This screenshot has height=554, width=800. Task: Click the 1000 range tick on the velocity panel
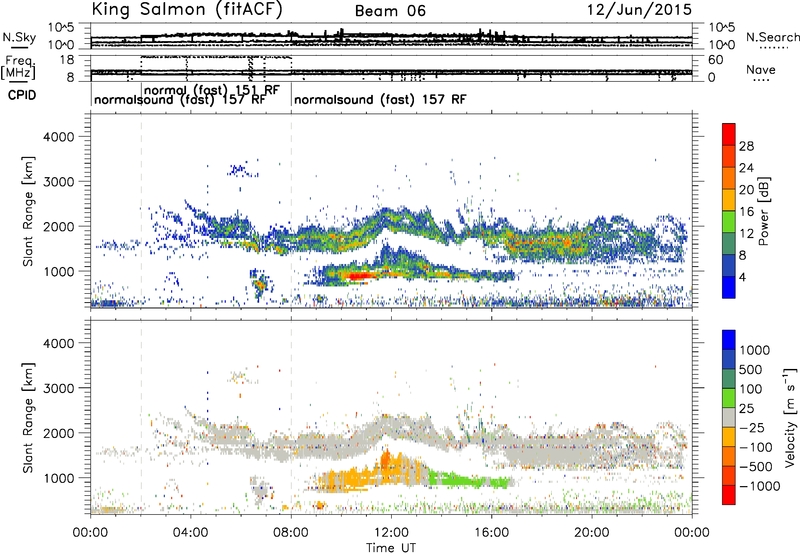pos(58,478)
